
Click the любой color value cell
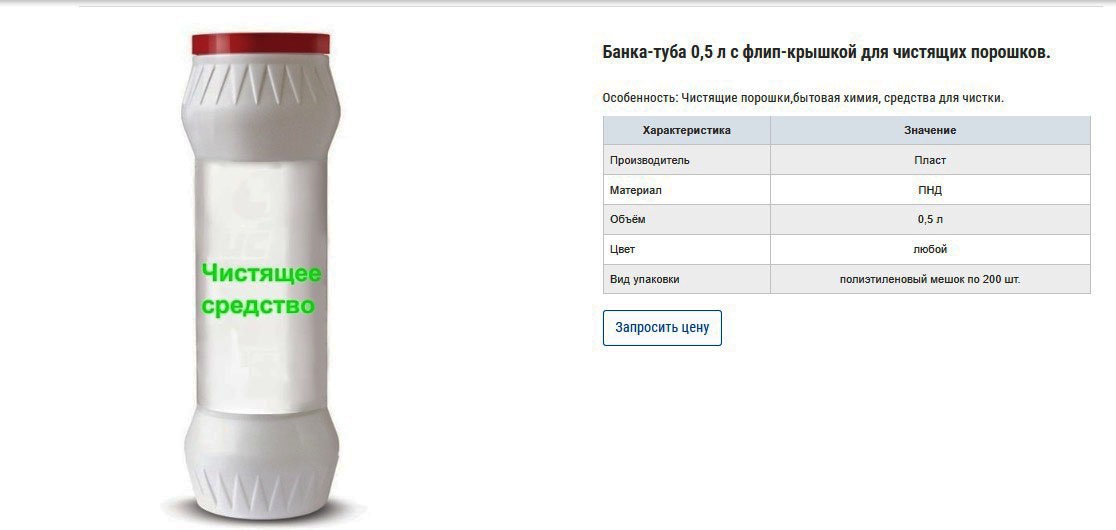[x=930, y=250]
